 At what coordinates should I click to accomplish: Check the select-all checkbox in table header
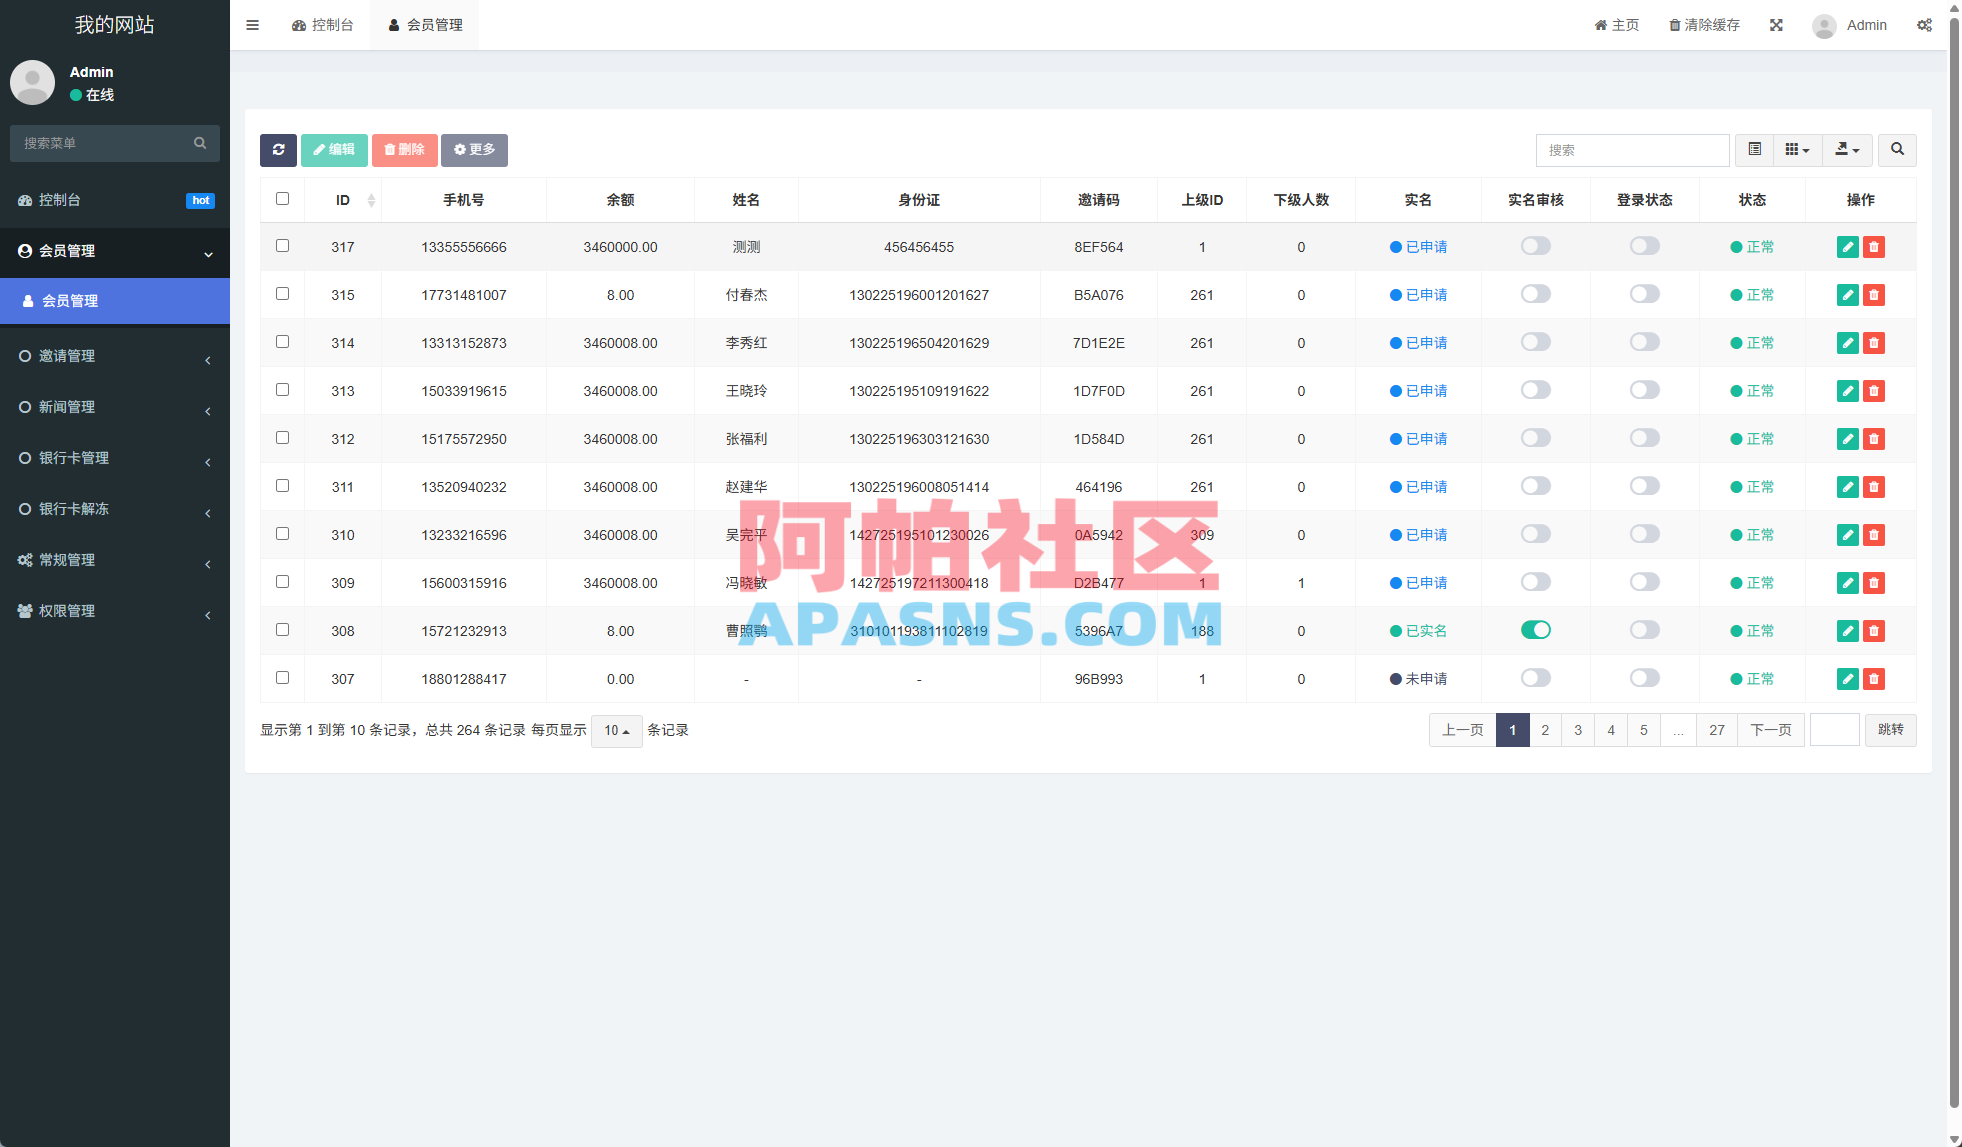coord(282,199)
